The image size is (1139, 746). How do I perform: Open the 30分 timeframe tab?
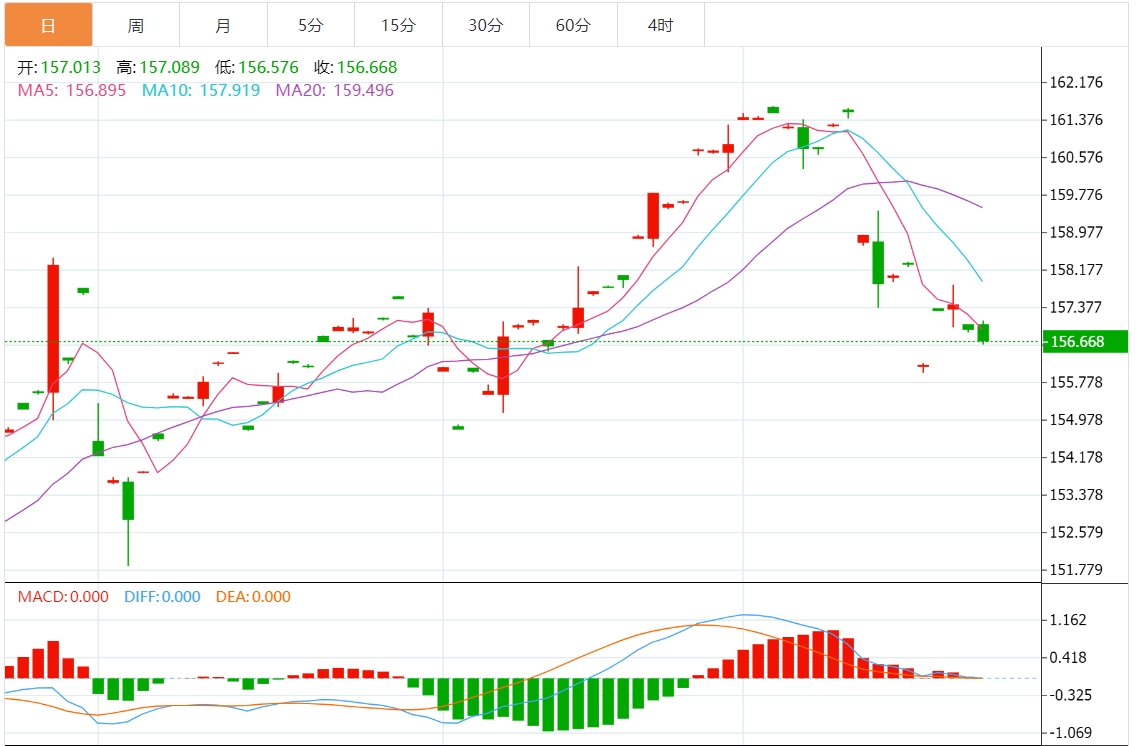486,25
